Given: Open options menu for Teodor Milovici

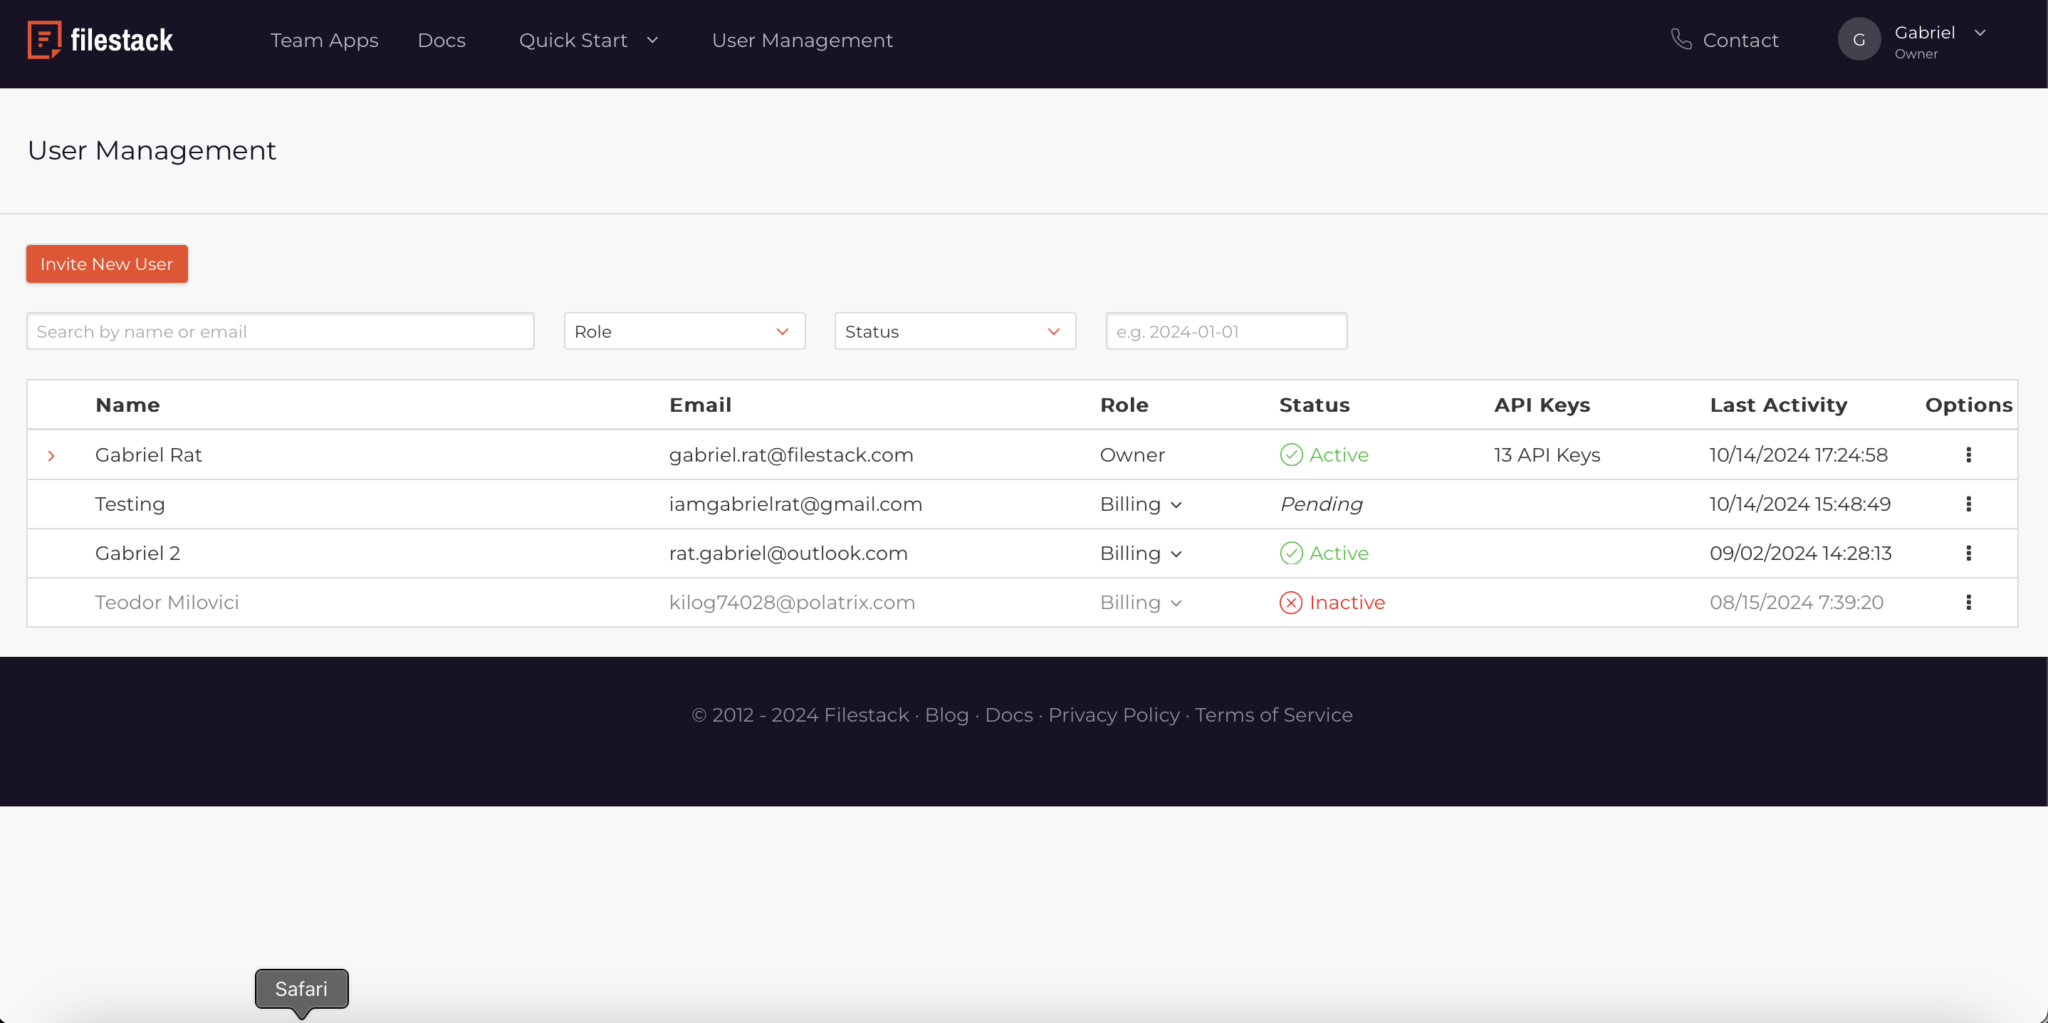Looking at the screenshot, I should pos(1968,602).
